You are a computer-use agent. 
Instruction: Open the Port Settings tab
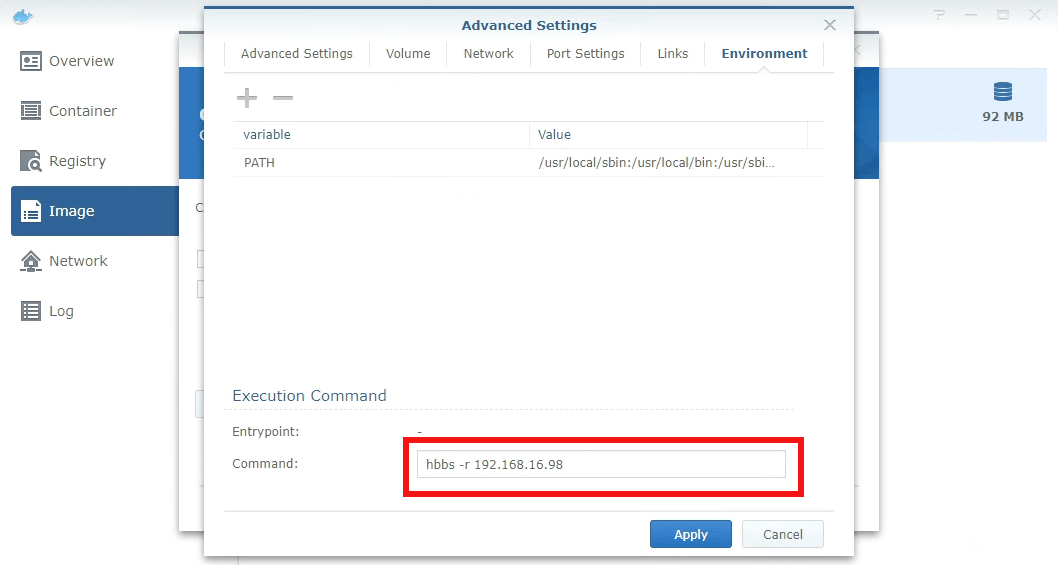pyautogui.click(x=585, y=54)
